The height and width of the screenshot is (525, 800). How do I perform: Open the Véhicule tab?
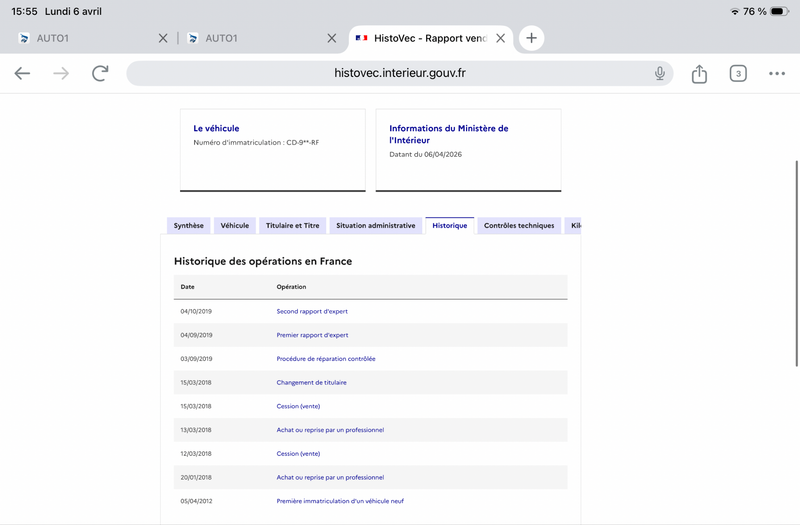point(235,226)
